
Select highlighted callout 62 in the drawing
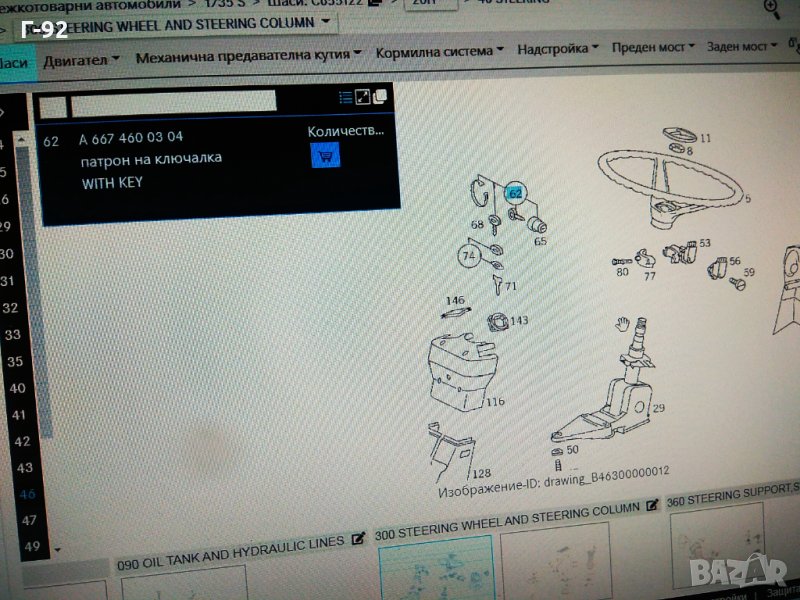(x=515, y=192)
